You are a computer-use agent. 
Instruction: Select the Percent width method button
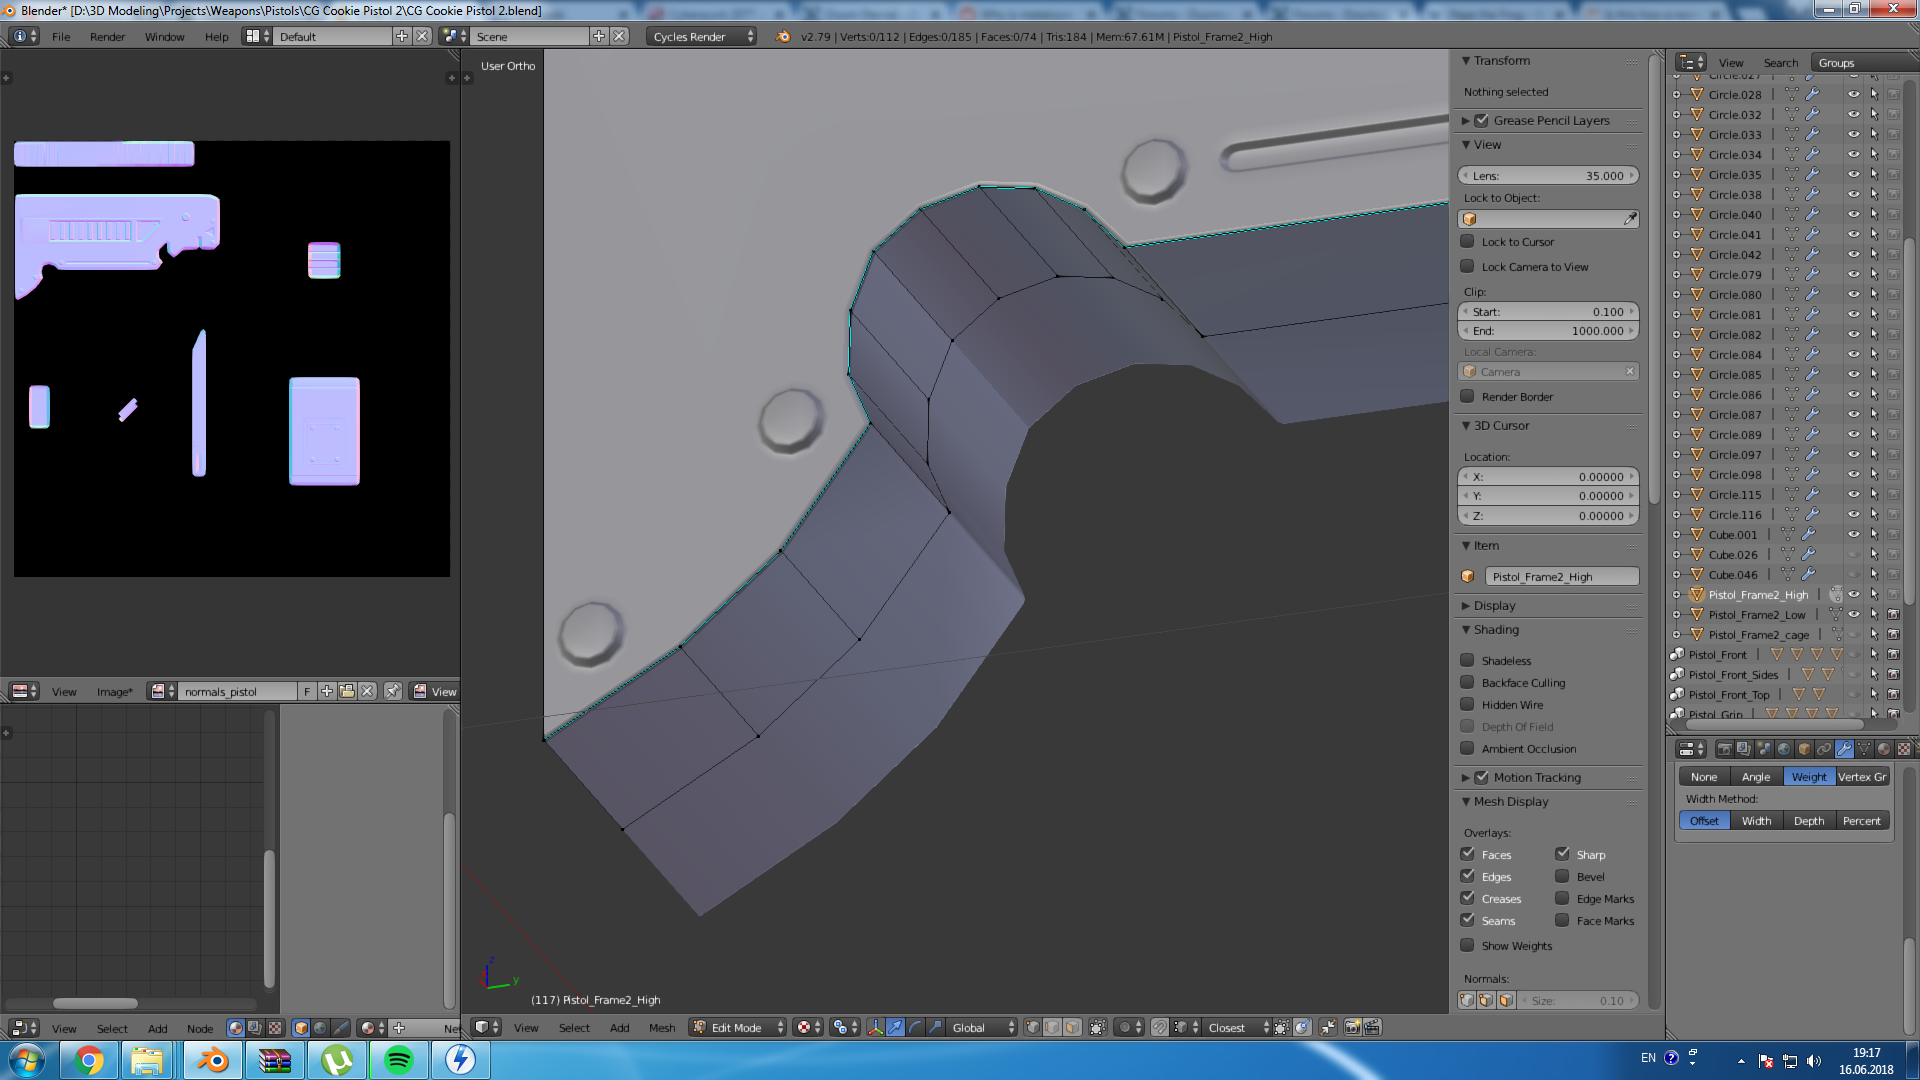(1861, 821)
